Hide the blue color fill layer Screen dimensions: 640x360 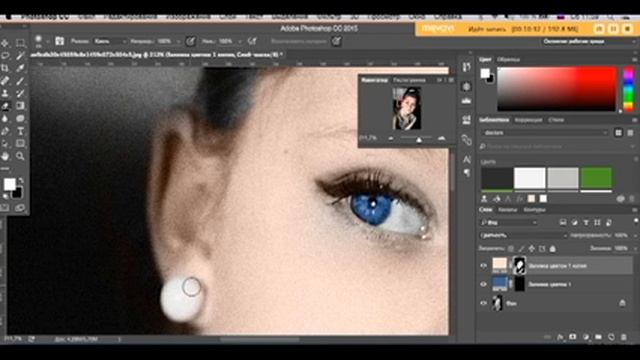coord(484,284)
